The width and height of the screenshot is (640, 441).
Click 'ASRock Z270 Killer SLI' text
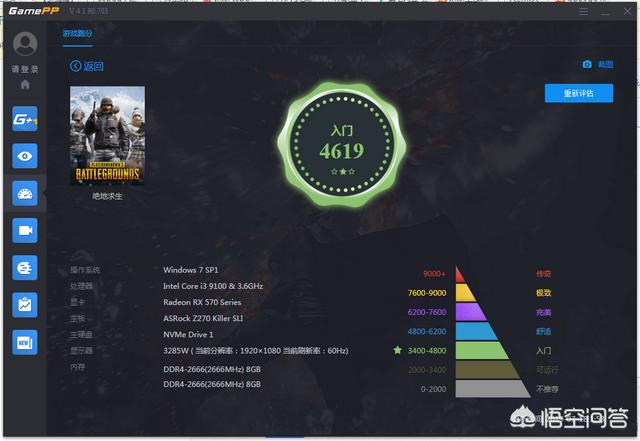point(203,318)
